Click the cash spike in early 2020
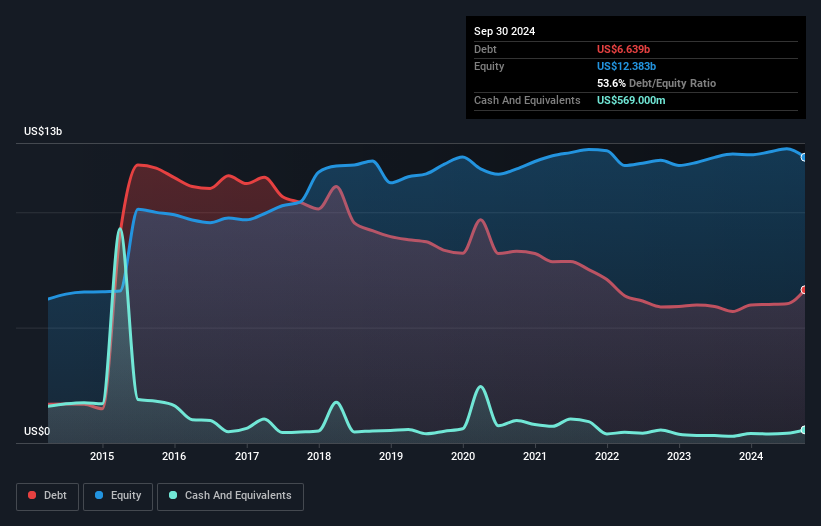Screen dimensions: 821x526 pos(480,387)
